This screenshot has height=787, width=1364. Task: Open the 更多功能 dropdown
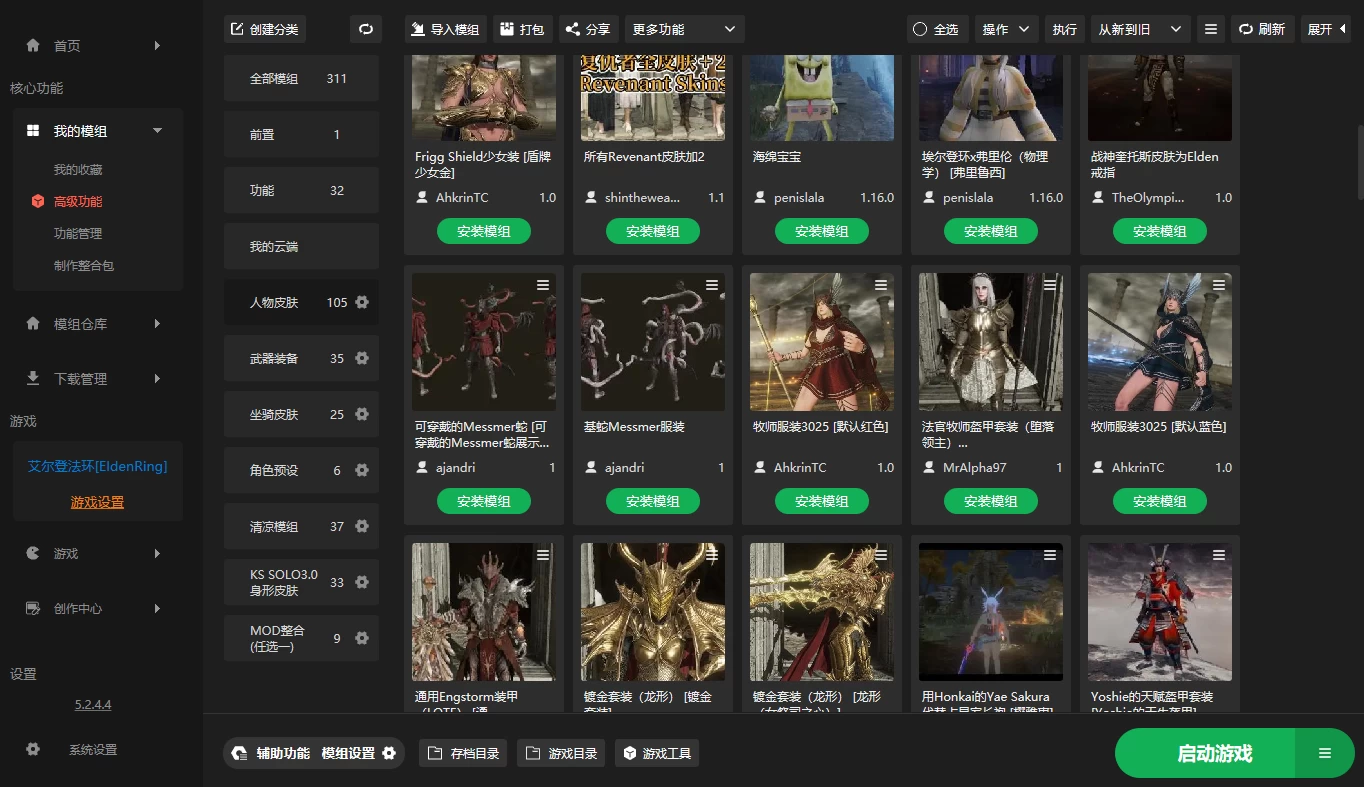[x=684, y=29]
